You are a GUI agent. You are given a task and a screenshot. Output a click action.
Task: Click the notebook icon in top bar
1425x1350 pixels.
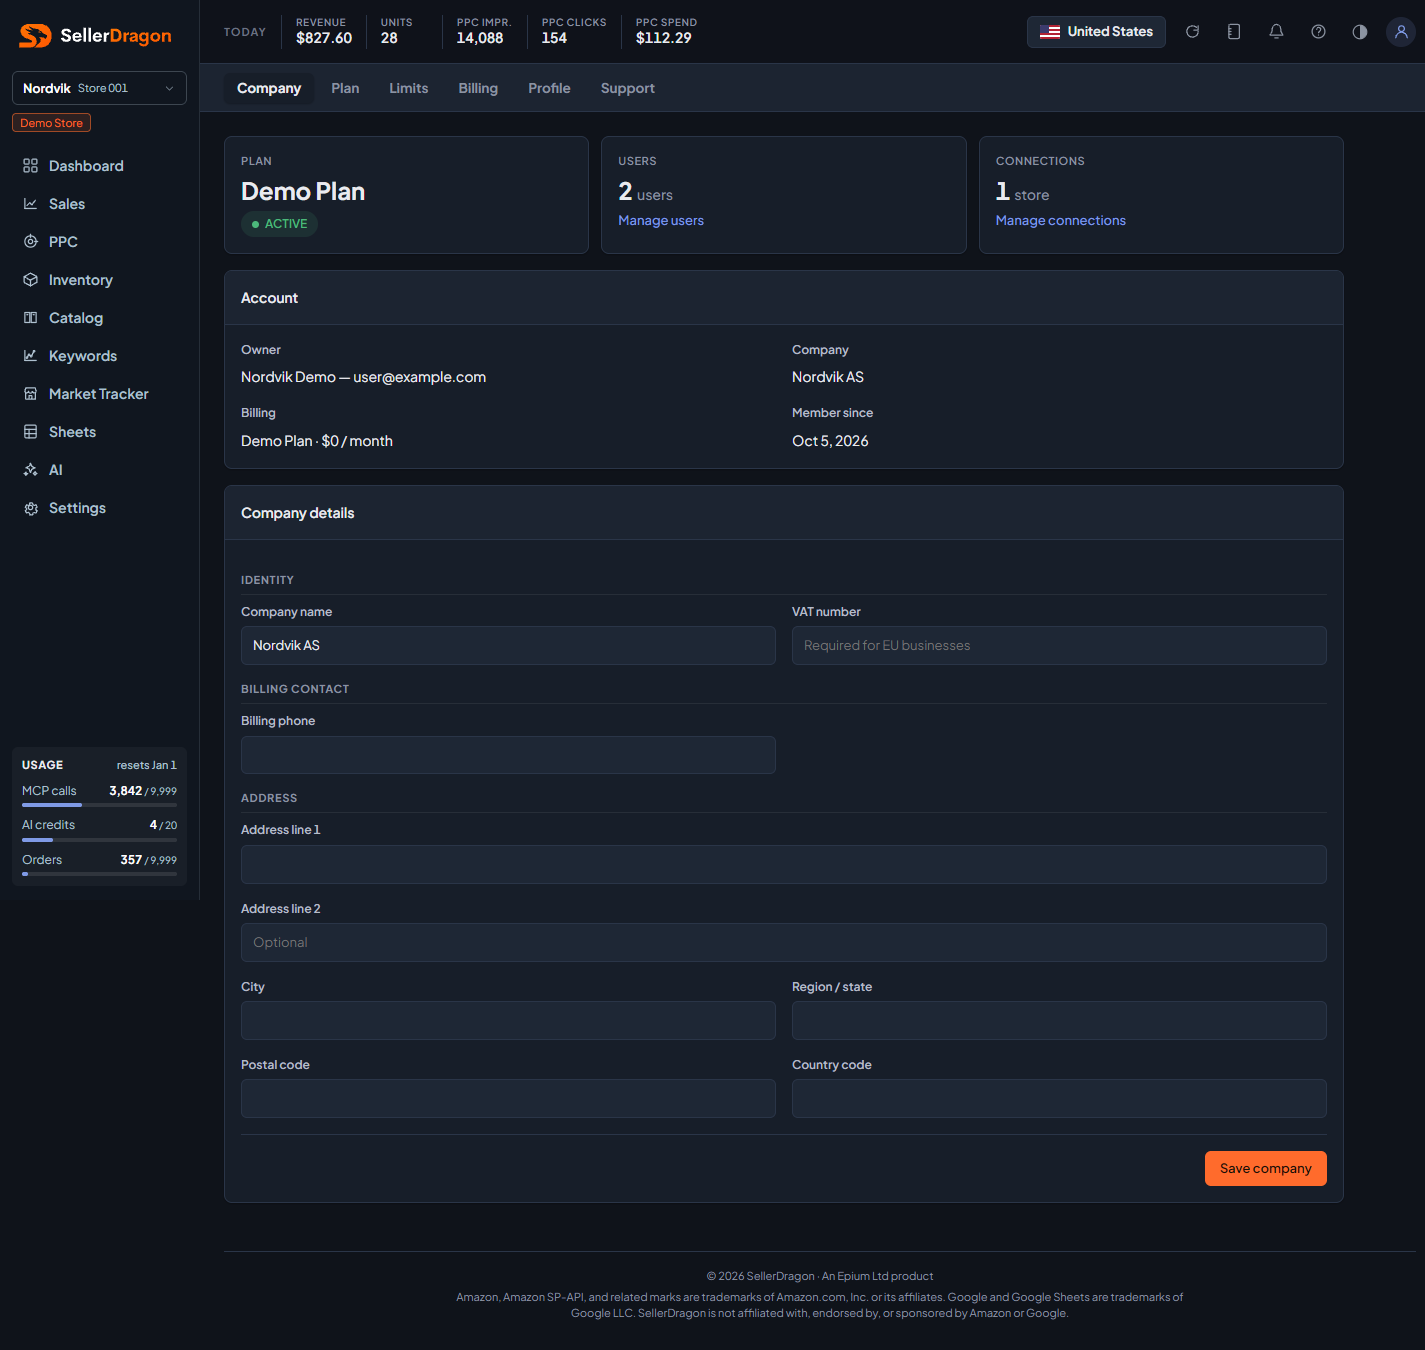click(1234, 32)
